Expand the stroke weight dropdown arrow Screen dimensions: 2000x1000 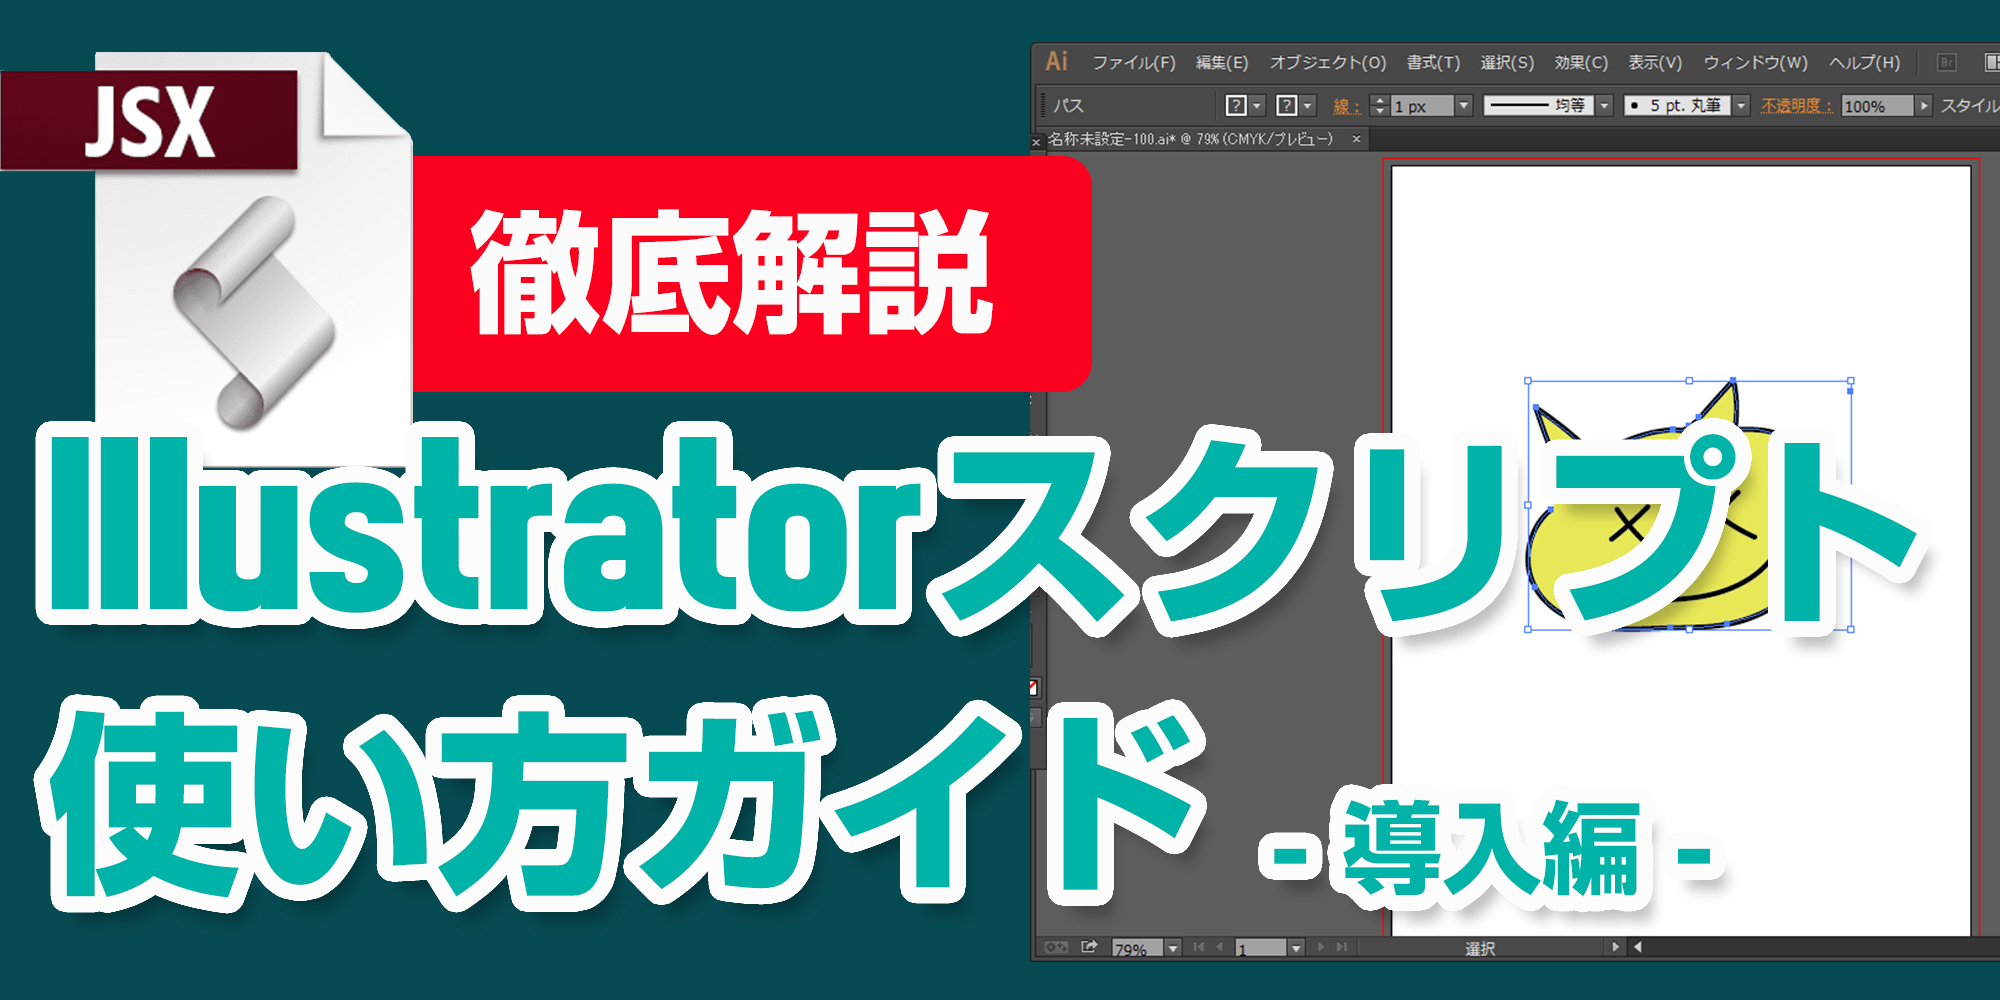pos(1464,105)
